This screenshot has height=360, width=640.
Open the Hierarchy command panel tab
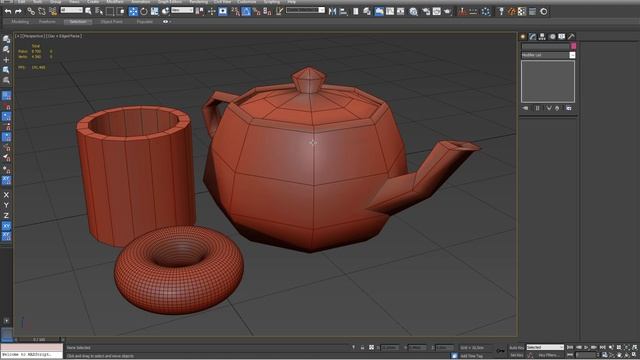(542, 37)
